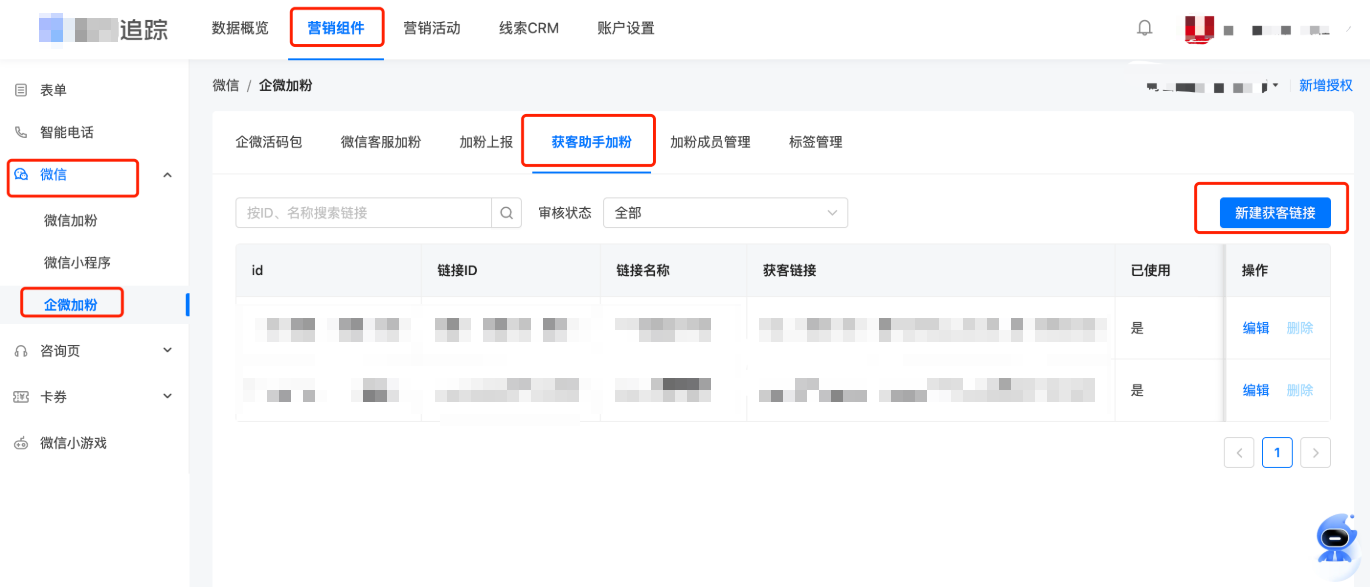Screen dimensions: 1370x587
Task: Click the notification bell icon
Action: [x=1144, y=28]
